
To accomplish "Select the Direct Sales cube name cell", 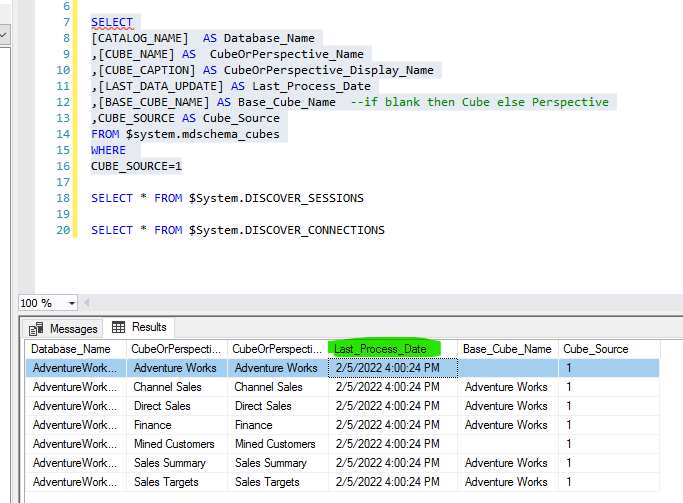I will (x=177, y=406).
